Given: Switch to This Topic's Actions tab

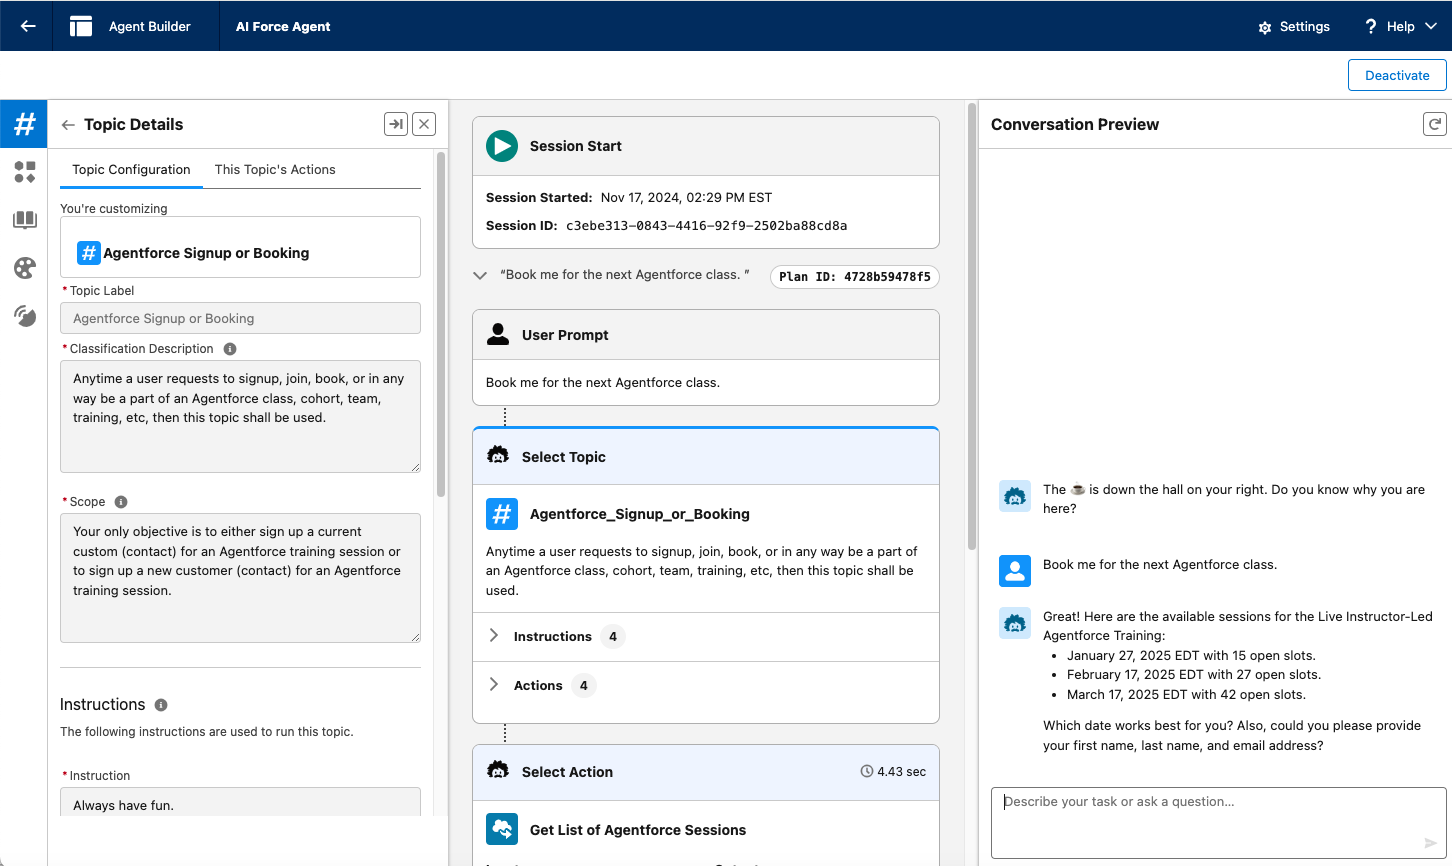Looking at the screenshot, I should point(275,170).
